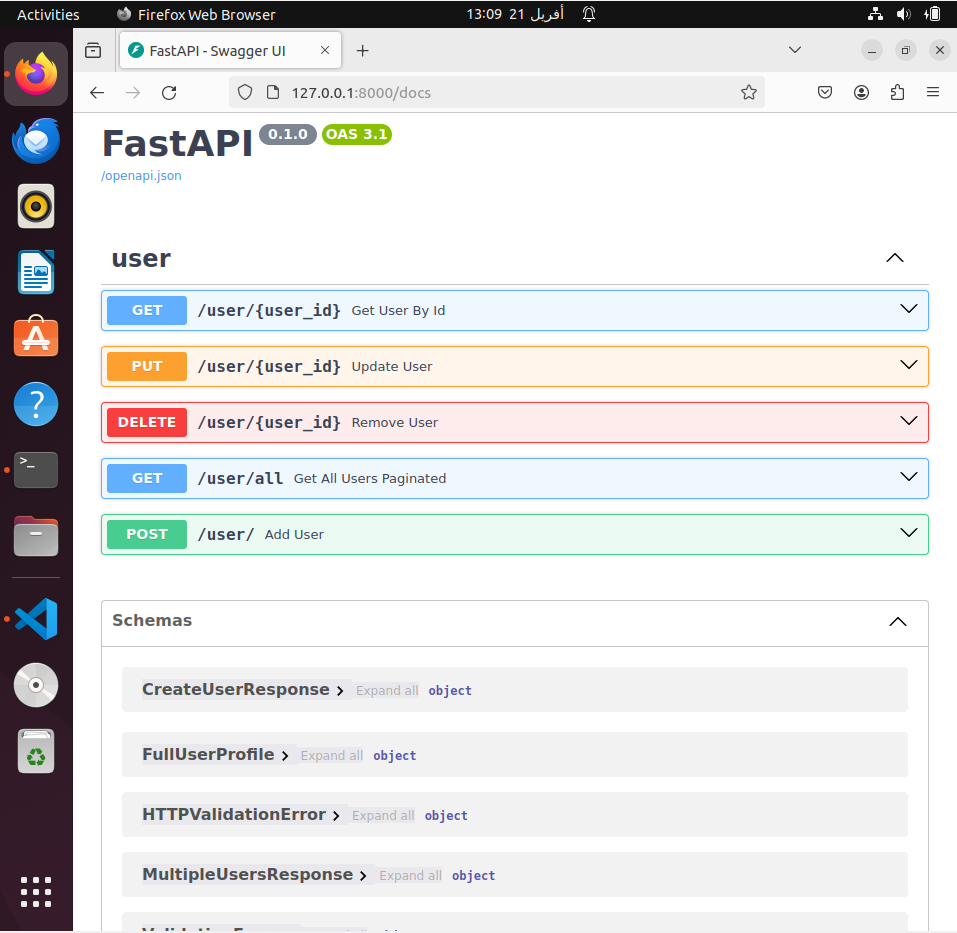Screen dimensions: 957x933
Task: Click the tracking protection shield icon
Action: pos(245,93)
